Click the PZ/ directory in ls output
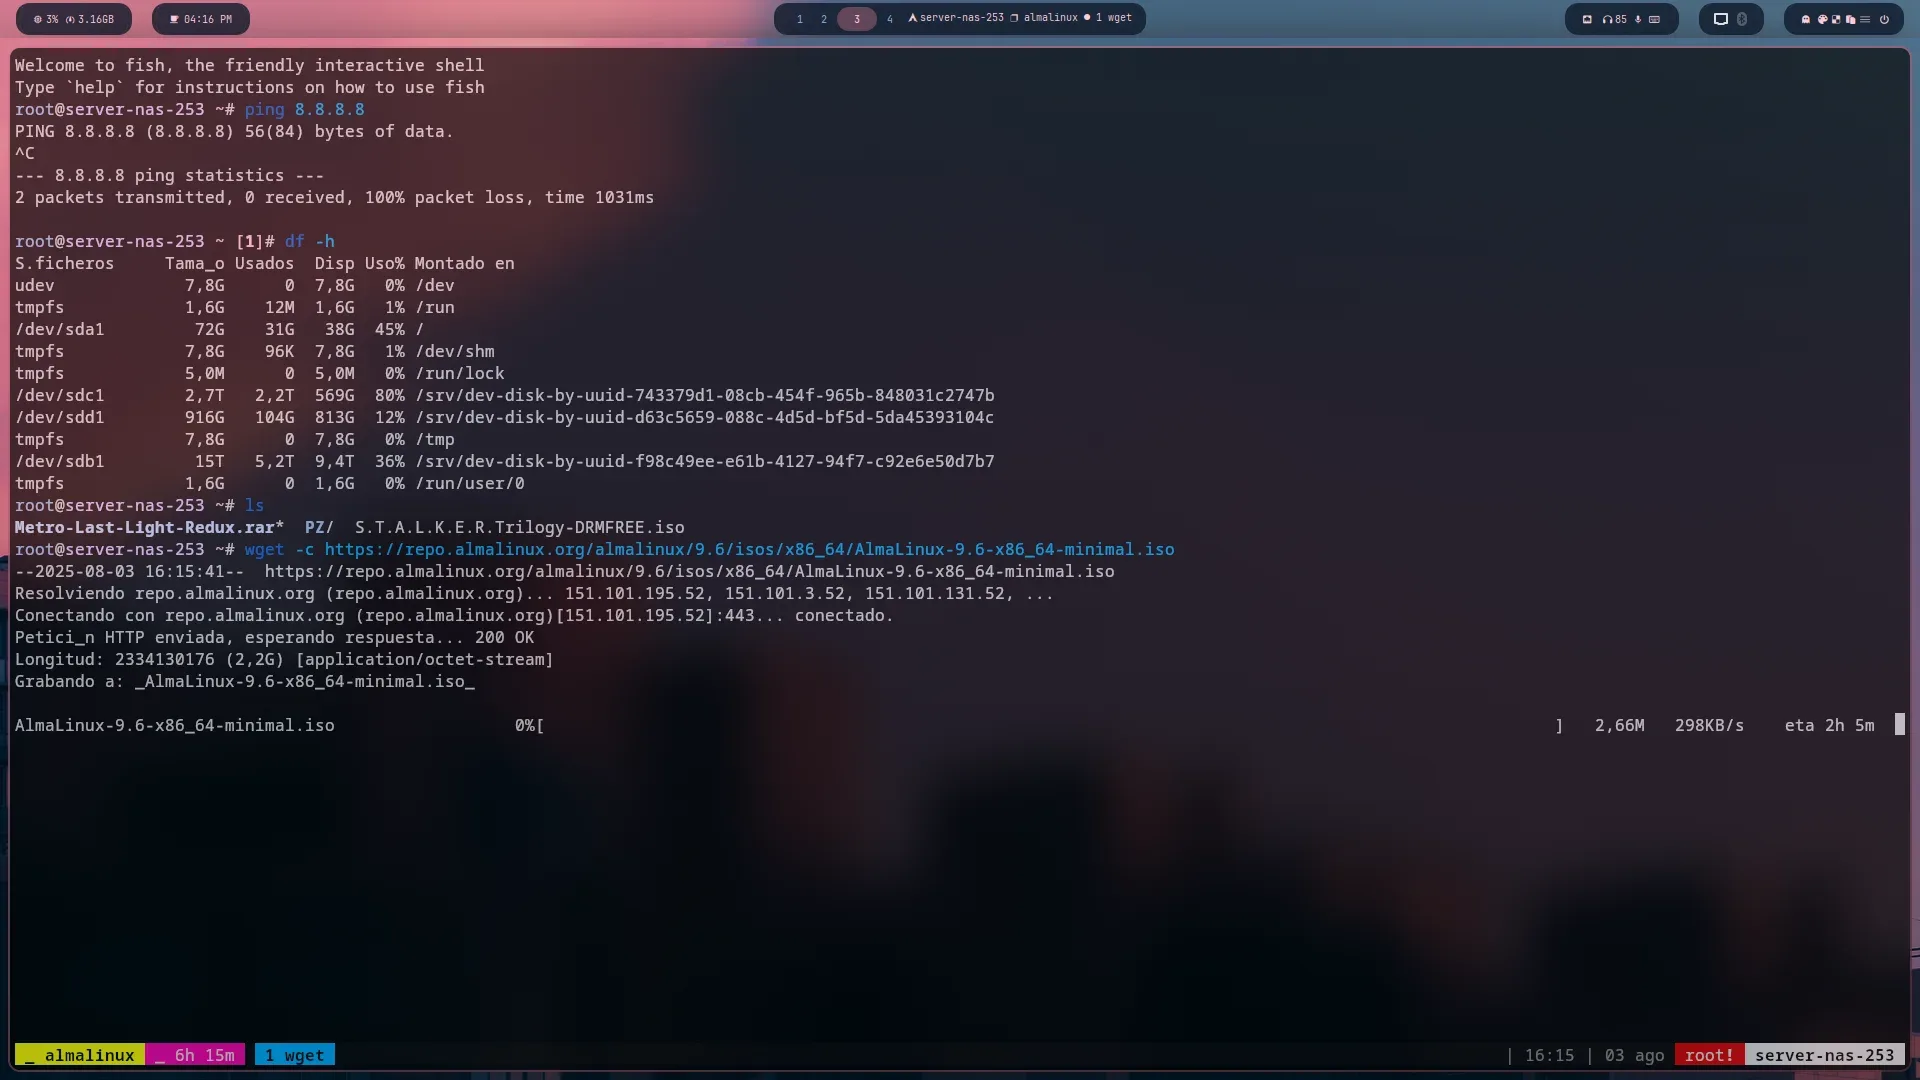 [319, 527]
